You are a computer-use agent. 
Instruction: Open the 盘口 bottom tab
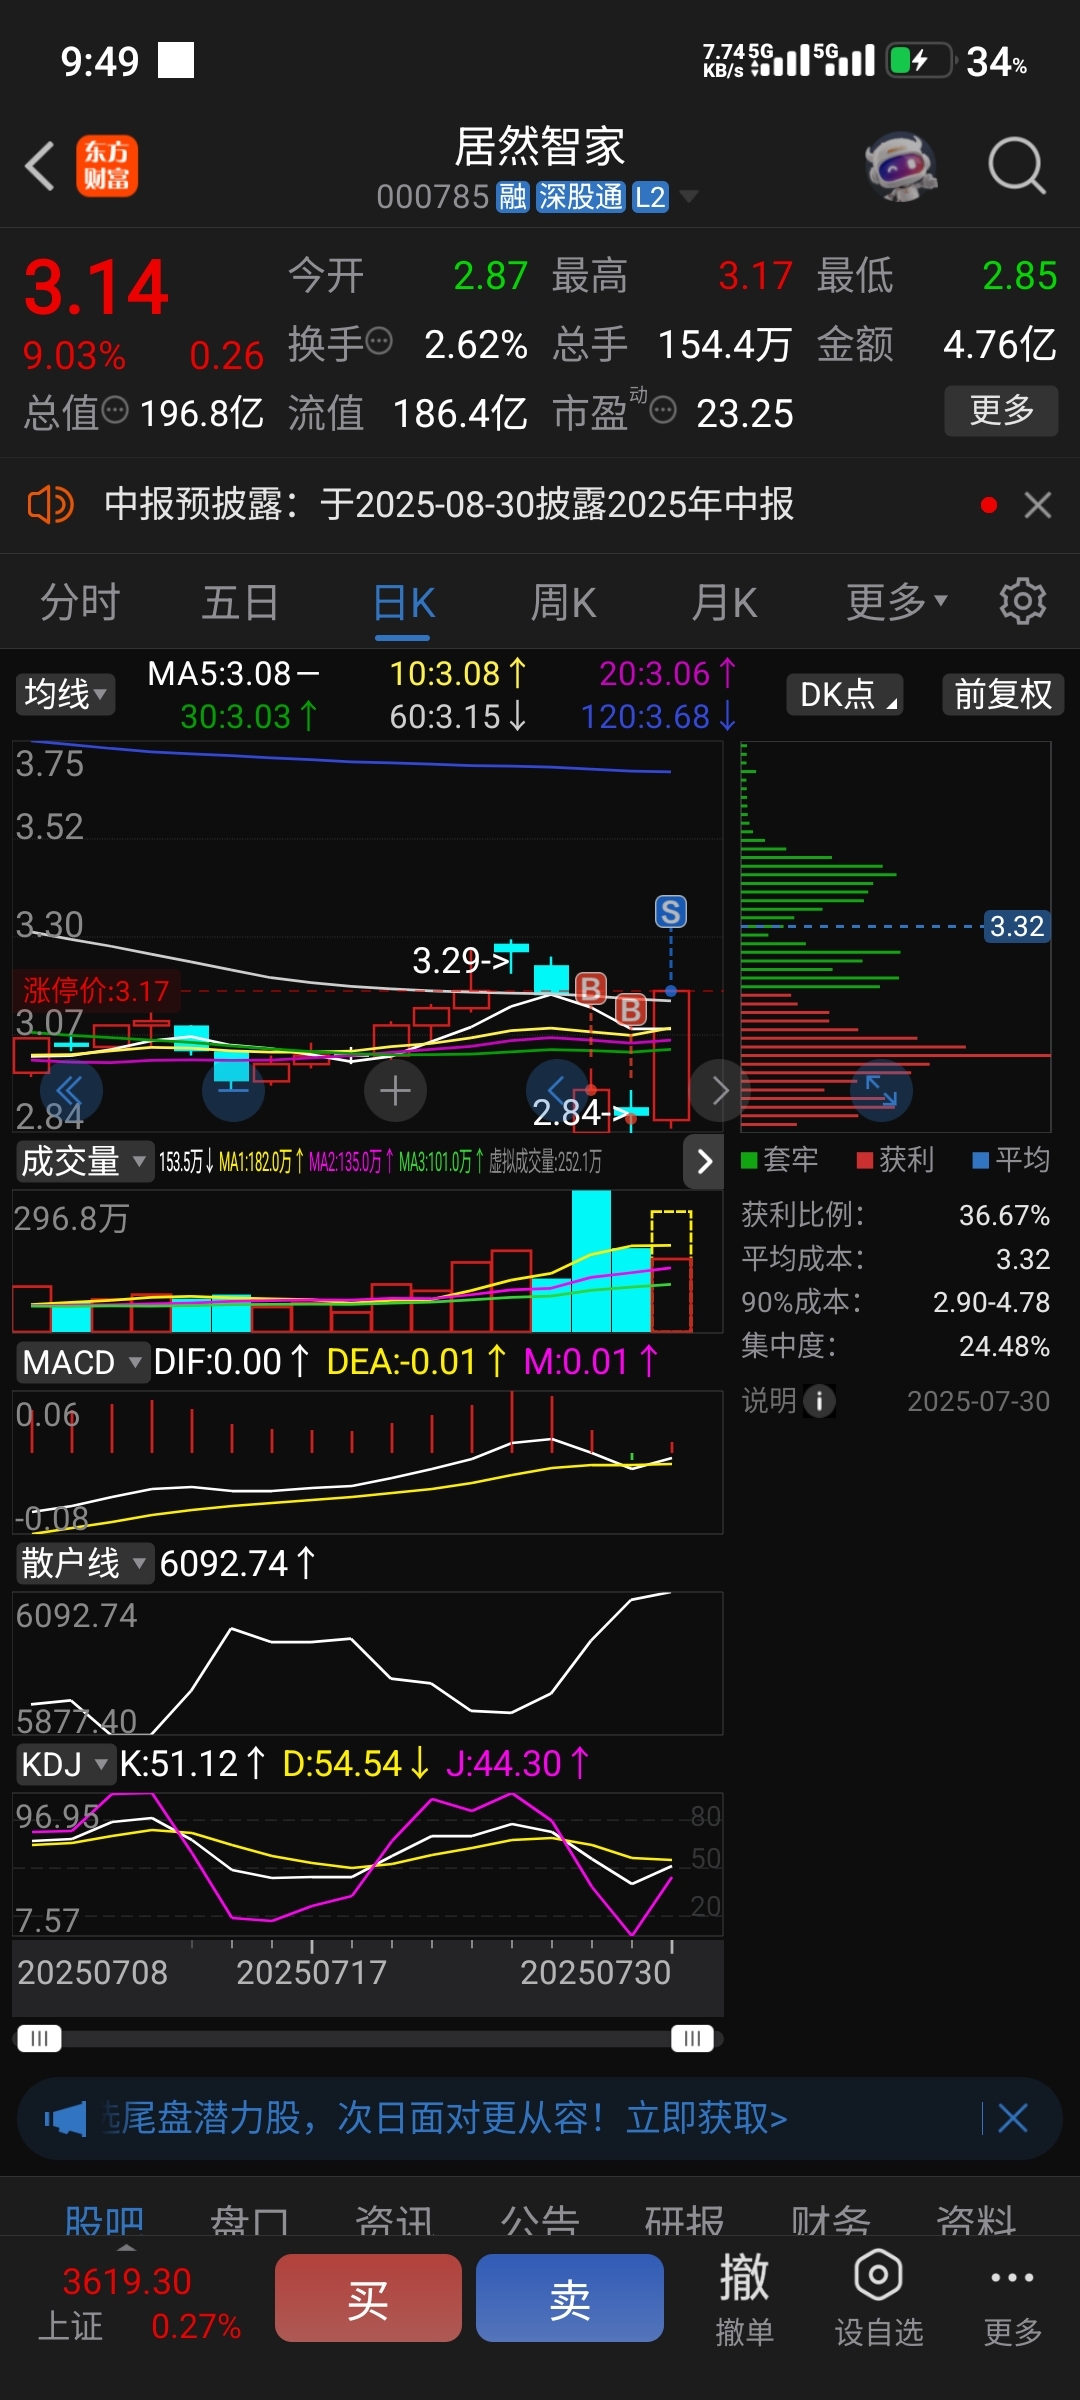[x=249, y=2219]
